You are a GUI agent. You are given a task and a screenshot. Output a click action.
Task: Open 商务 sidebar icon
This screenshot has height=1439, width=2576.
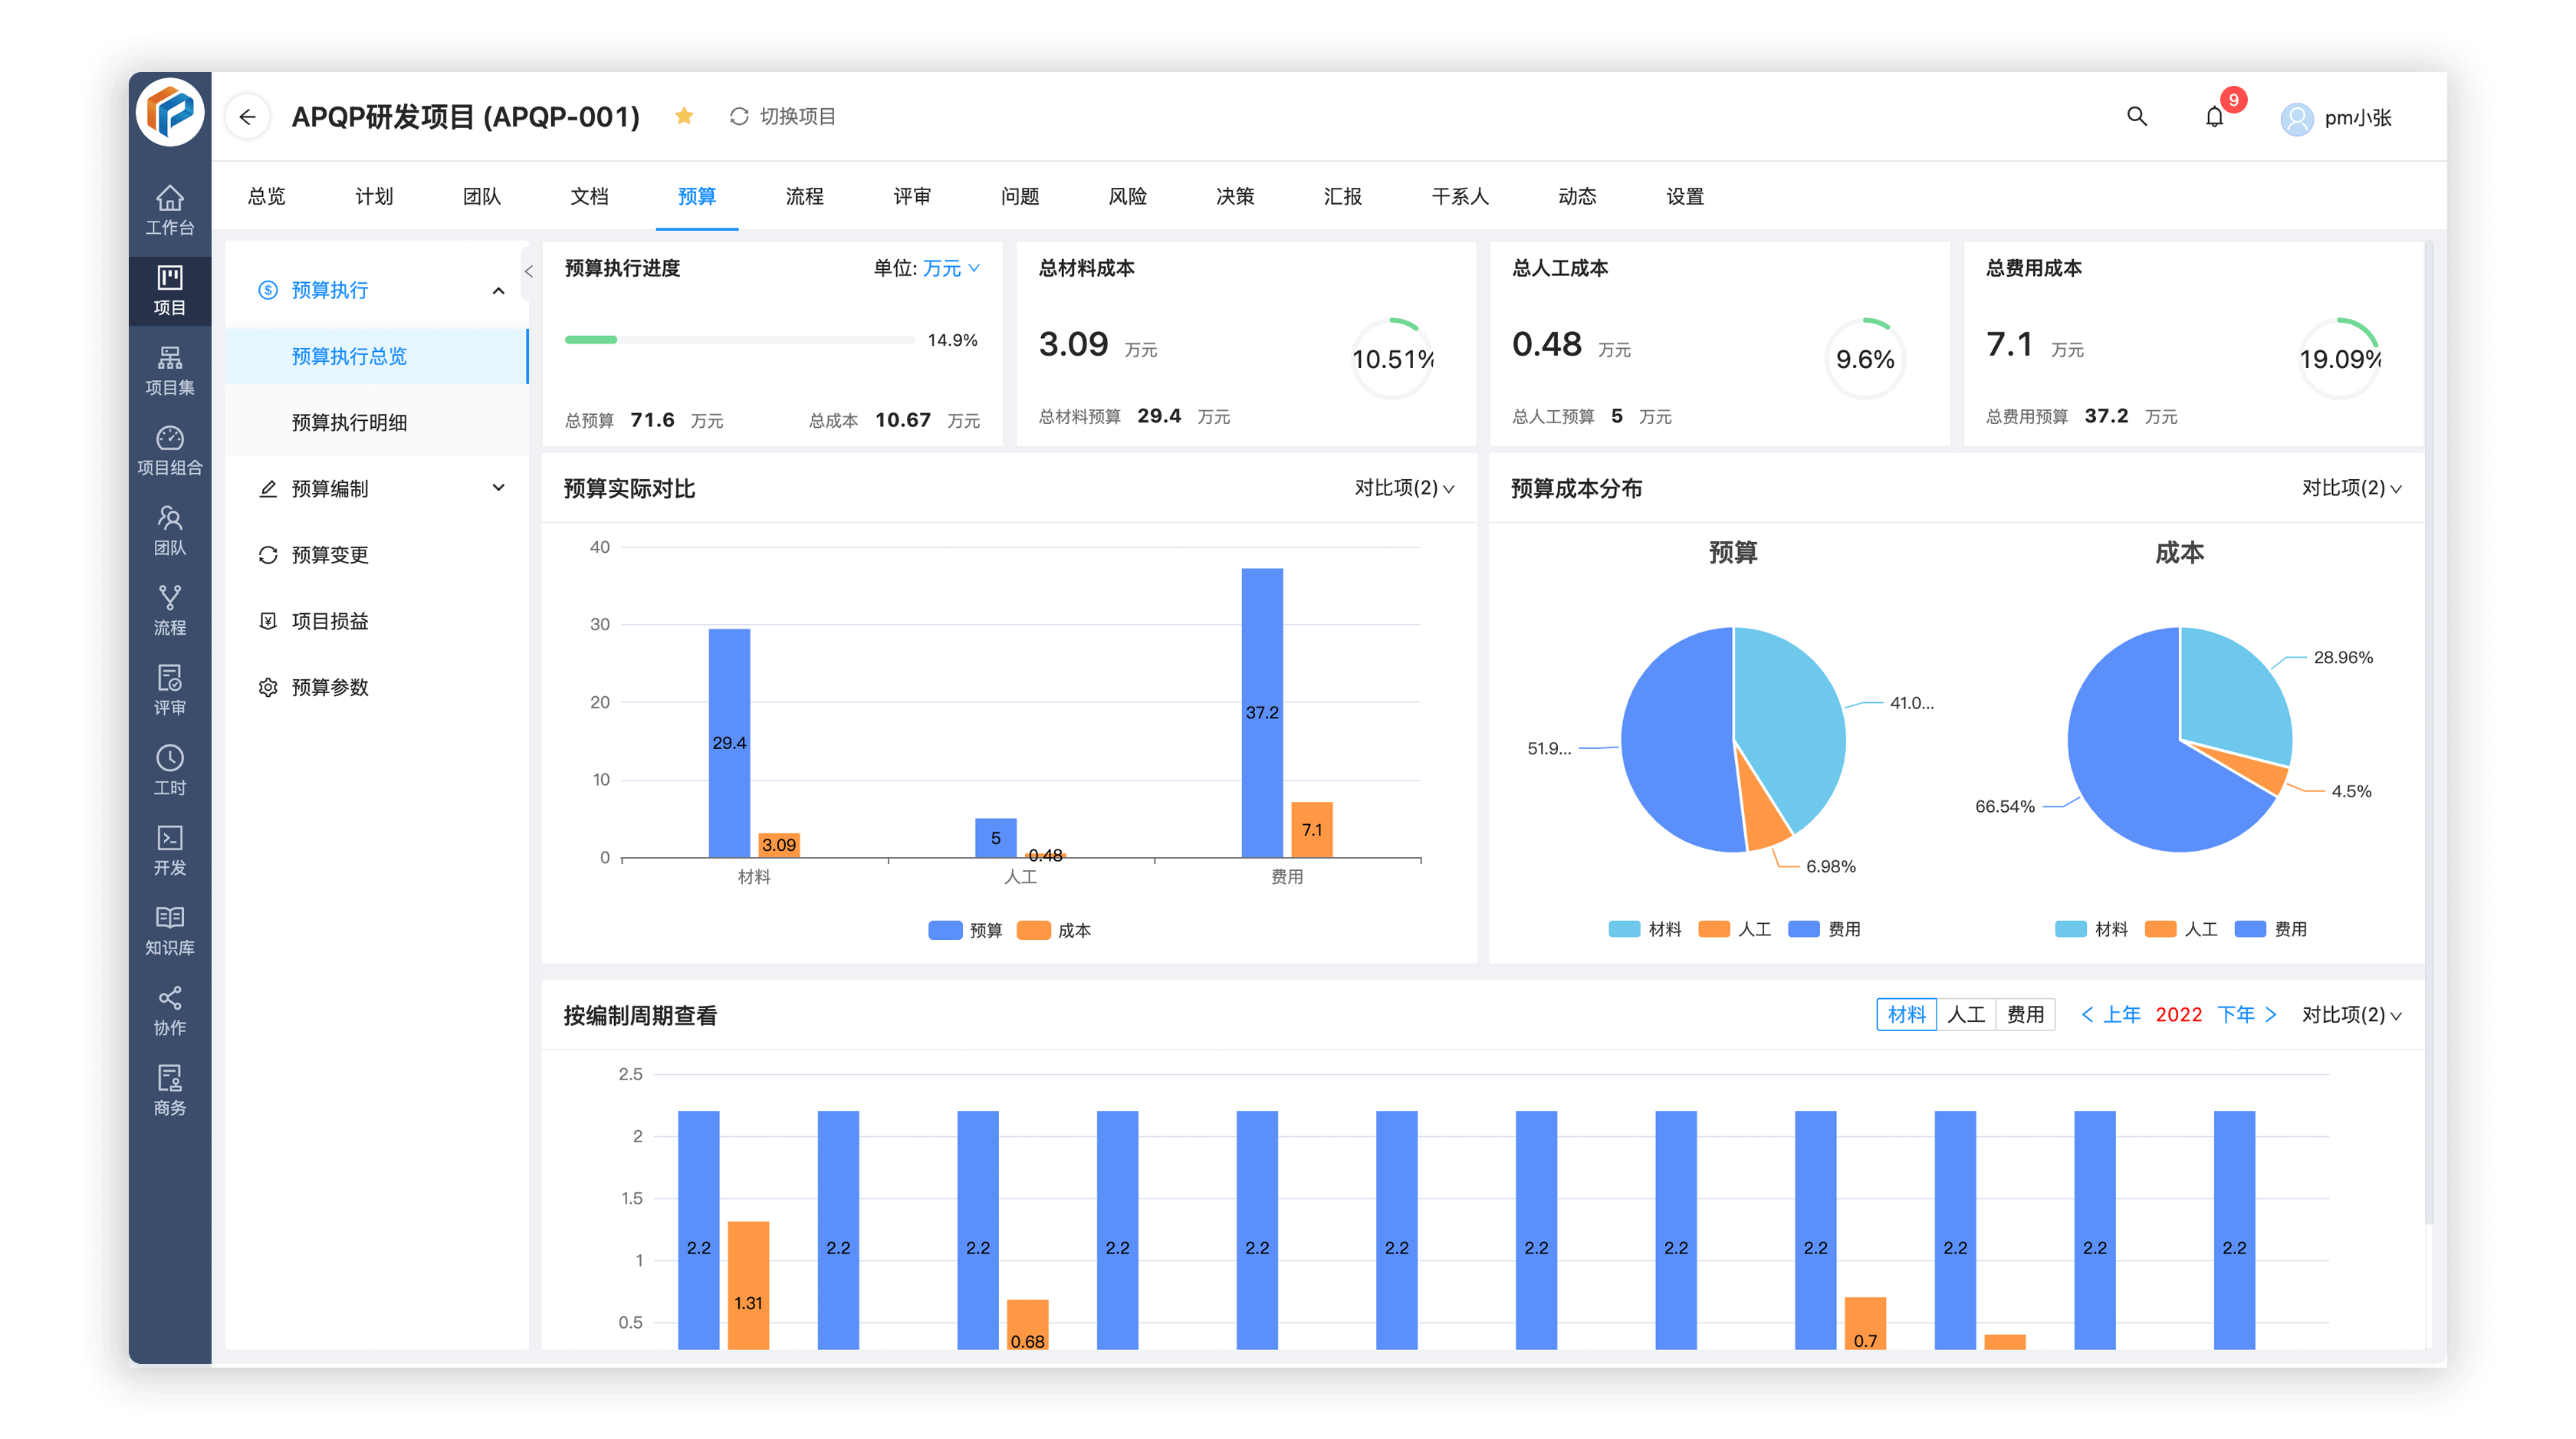[x=169, y=1090]
